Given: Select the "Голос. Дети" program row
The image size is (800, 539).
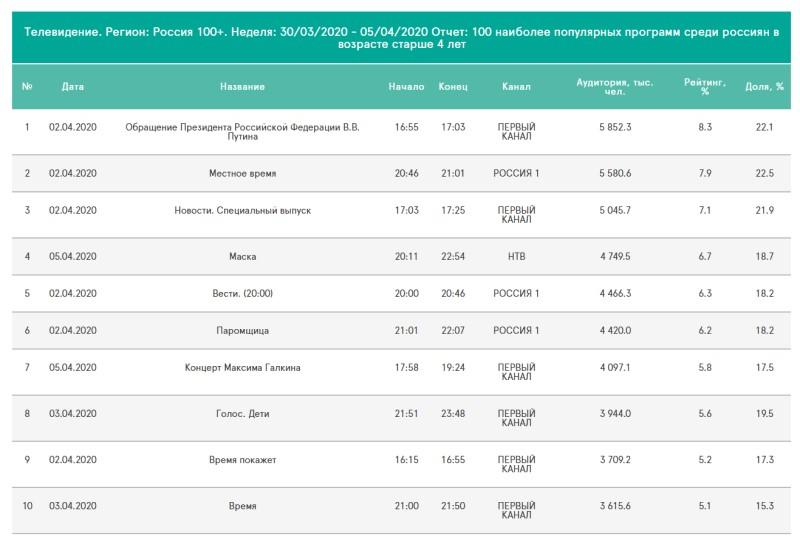Looking at the screenshot, I should (242, 414).
